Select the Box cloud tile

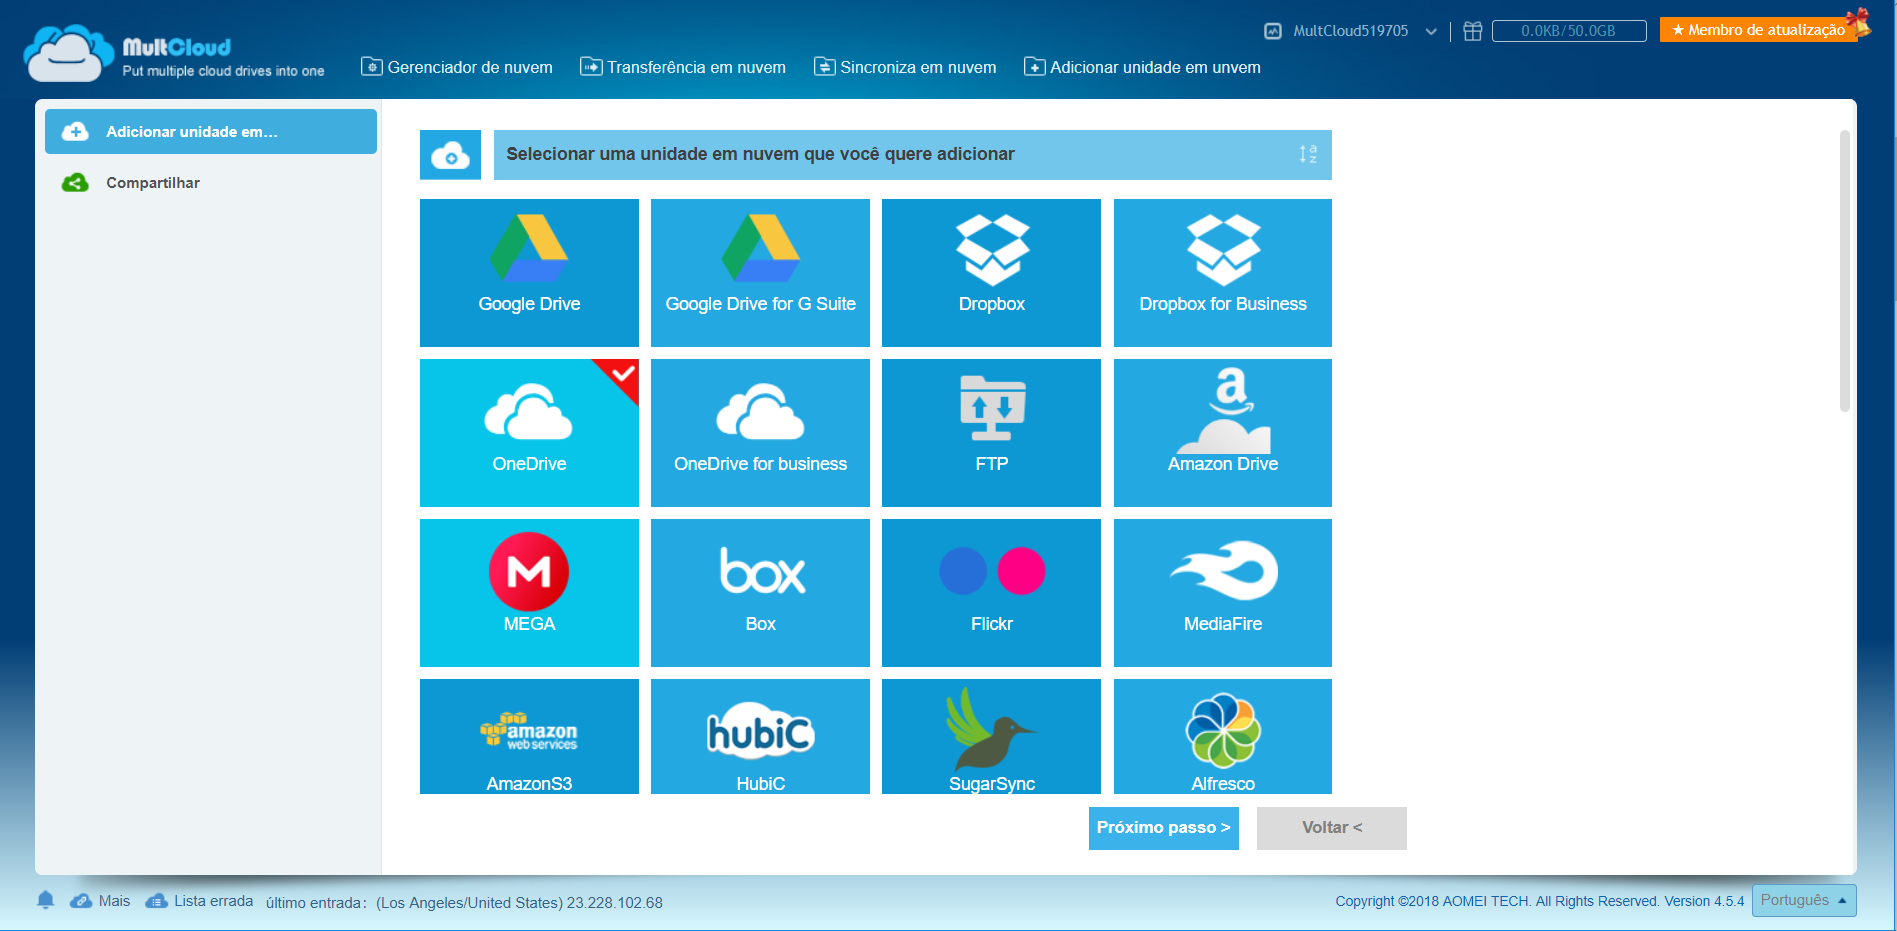[760, 593]
